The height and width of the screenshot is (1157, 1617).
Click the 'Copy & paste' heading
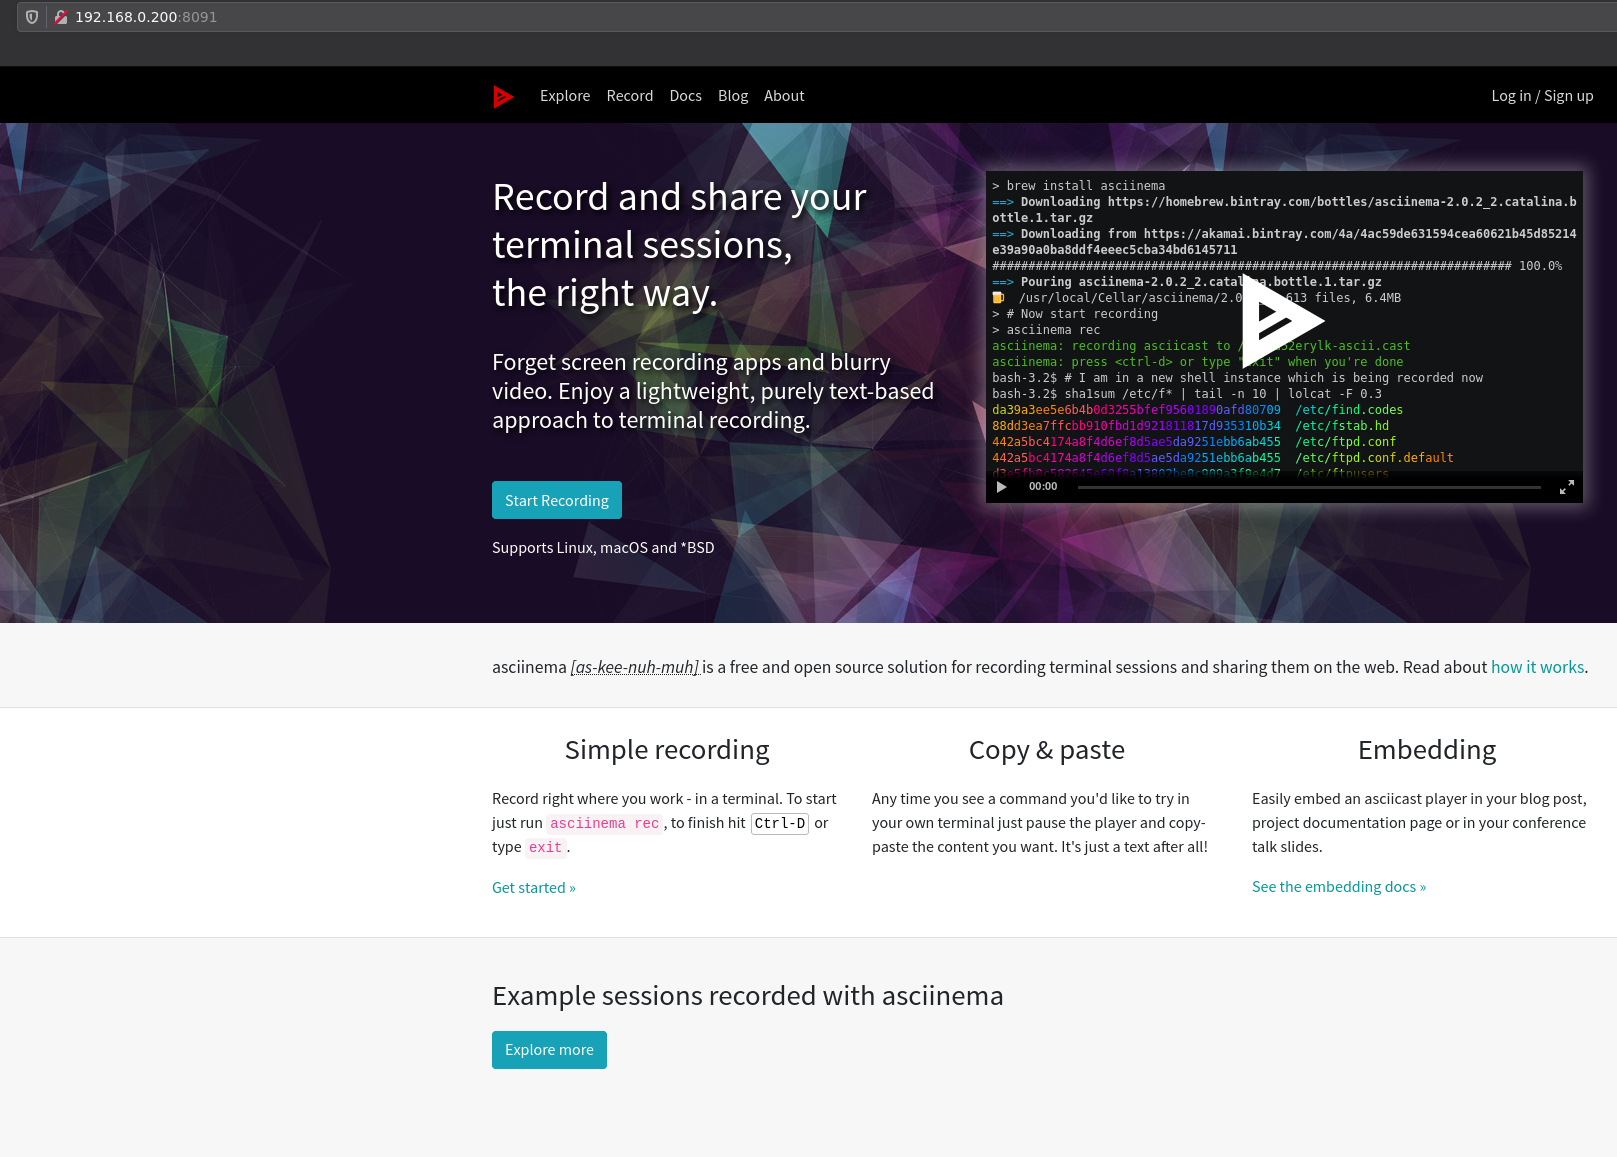tap(1047, 750)
